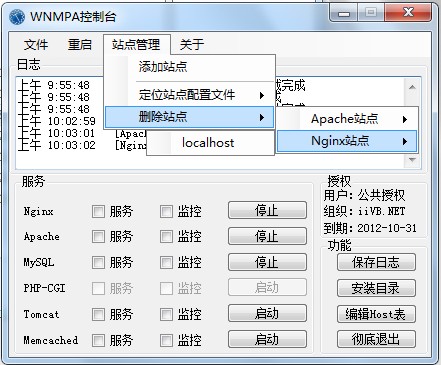Screen dimensions: 441x365
Task: Click log scrollbar down arrow
Action: click(412, 161)
